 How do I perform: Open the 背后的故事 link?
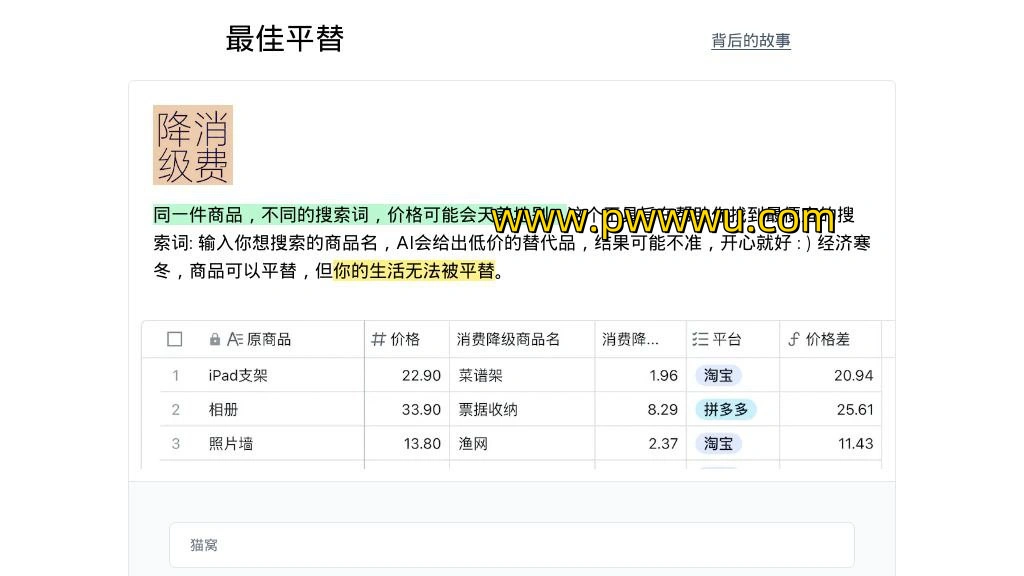tap(750, 40)
